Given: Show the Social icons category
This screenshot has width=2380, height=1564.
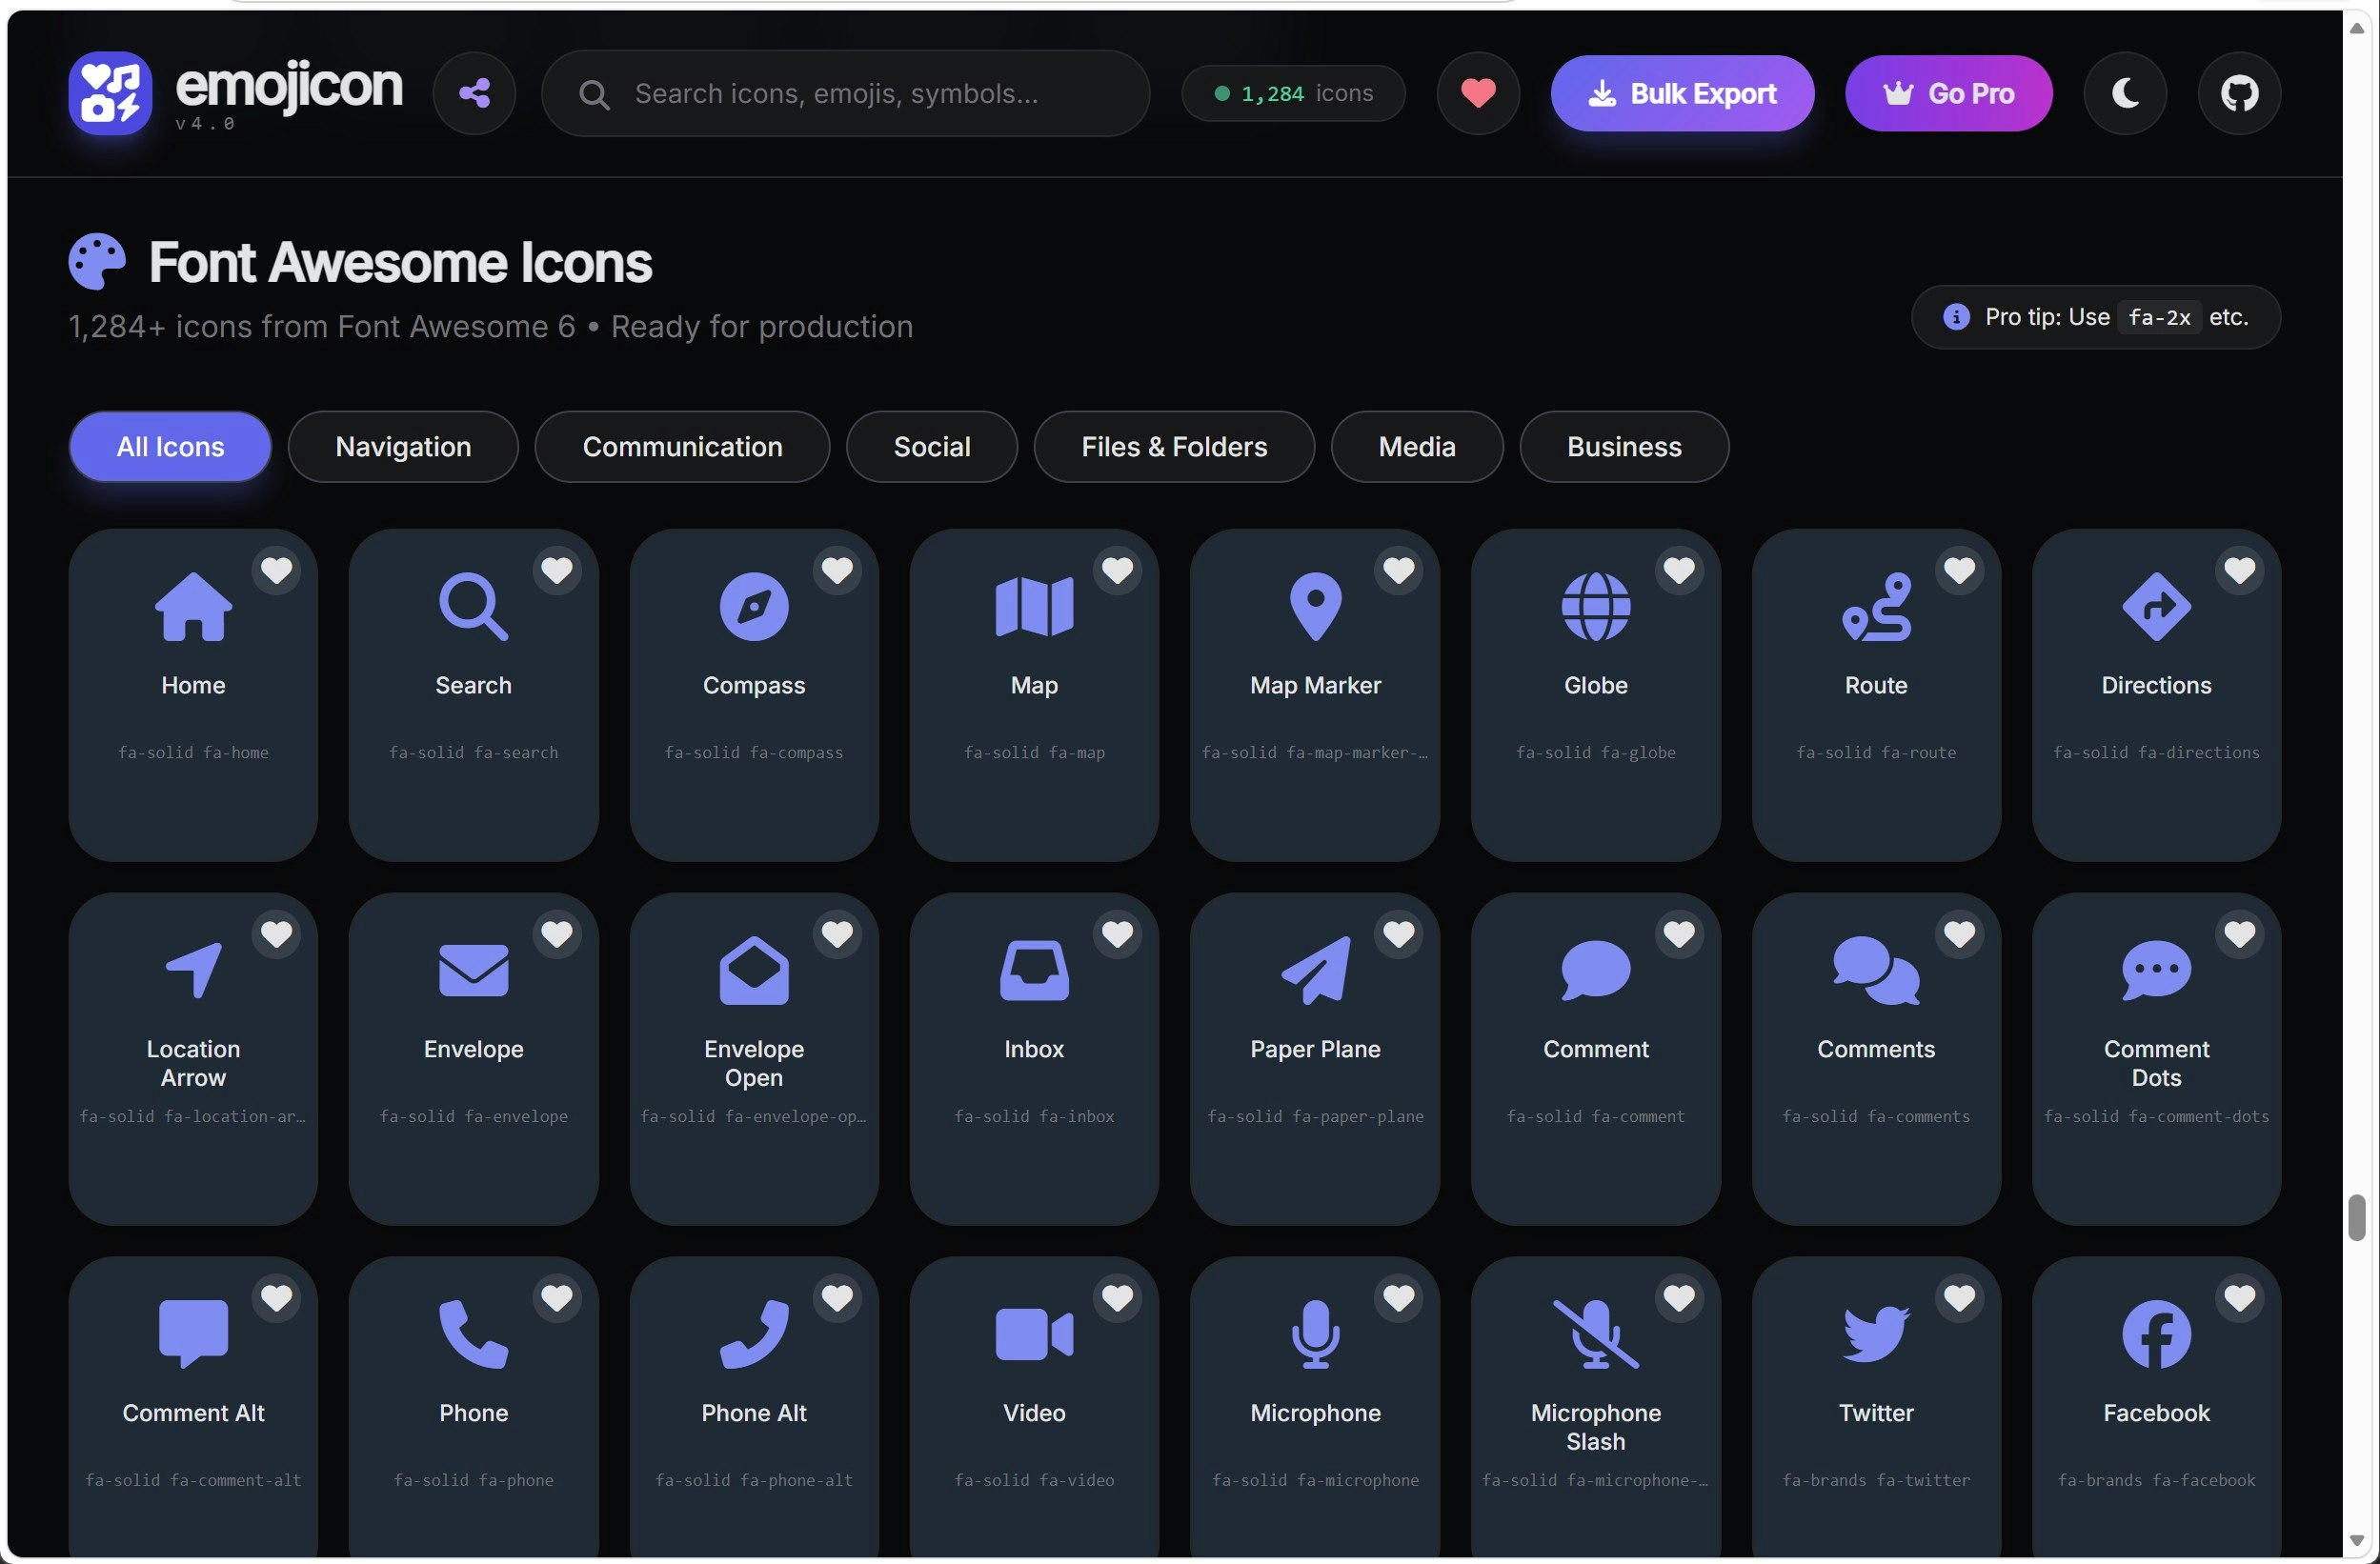Looking at the screenshot, I should click(x=932, y=447).
